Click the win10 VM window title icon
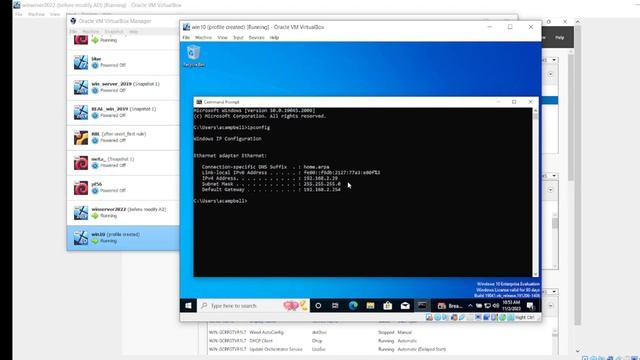640x360 pixels. 186,27
